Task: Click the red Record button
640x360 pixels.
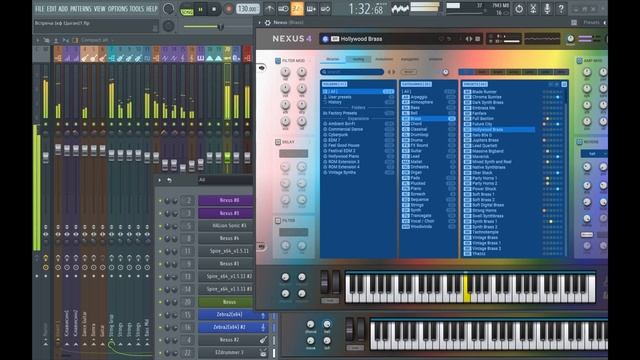Action: point(229,9)
